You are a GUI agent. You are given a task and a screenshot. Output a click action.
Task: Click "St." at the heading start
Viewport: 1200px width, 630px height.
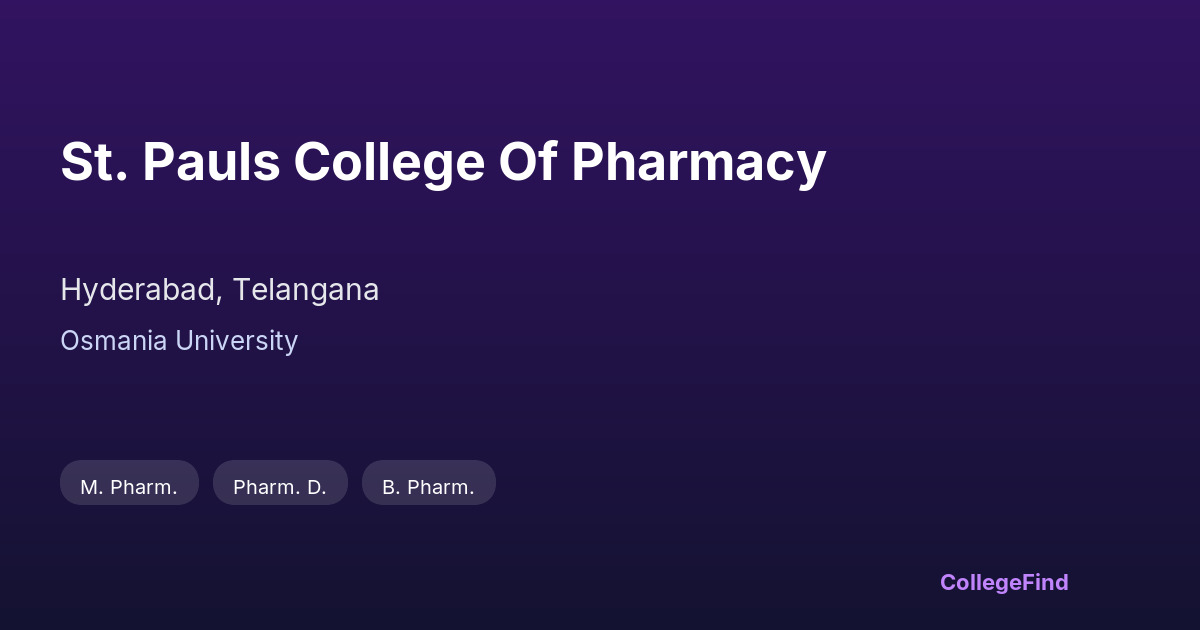pyautogui.click(x=94, y=162)
